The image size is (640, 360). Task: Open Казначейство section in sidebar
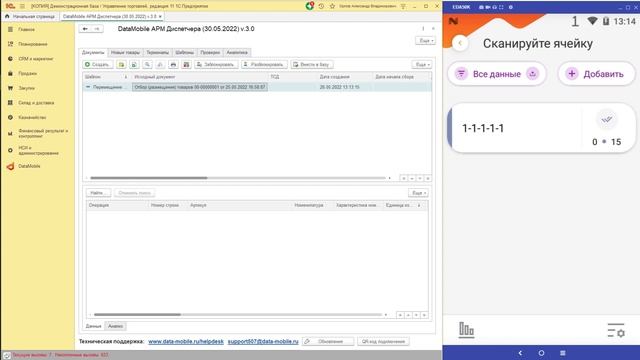pos(32,118)
